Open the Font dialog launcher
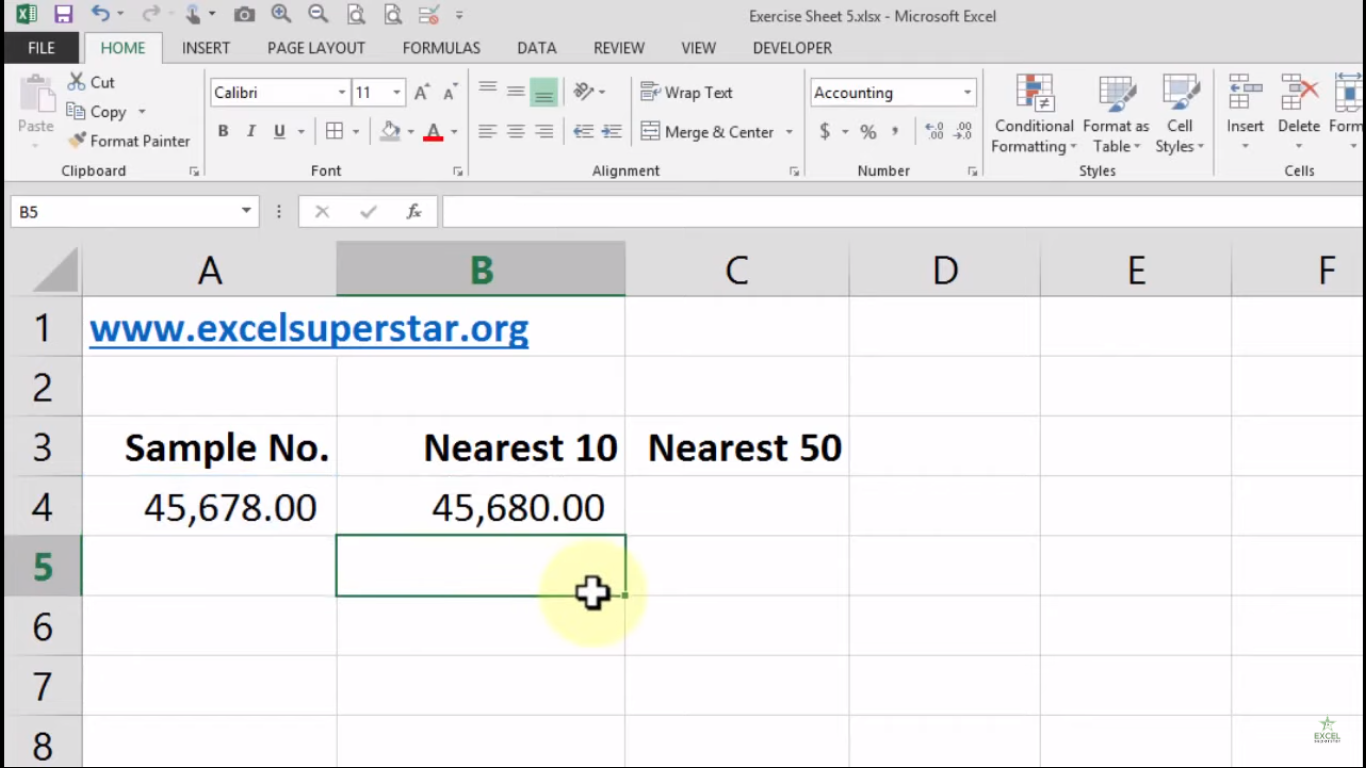This screenshot has height=768, width=1366. pos(457,172)
